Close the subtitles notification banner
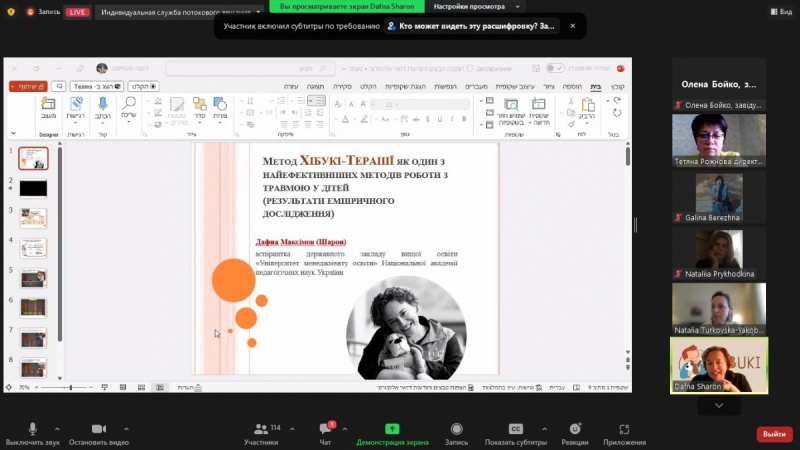 (572, 26)
